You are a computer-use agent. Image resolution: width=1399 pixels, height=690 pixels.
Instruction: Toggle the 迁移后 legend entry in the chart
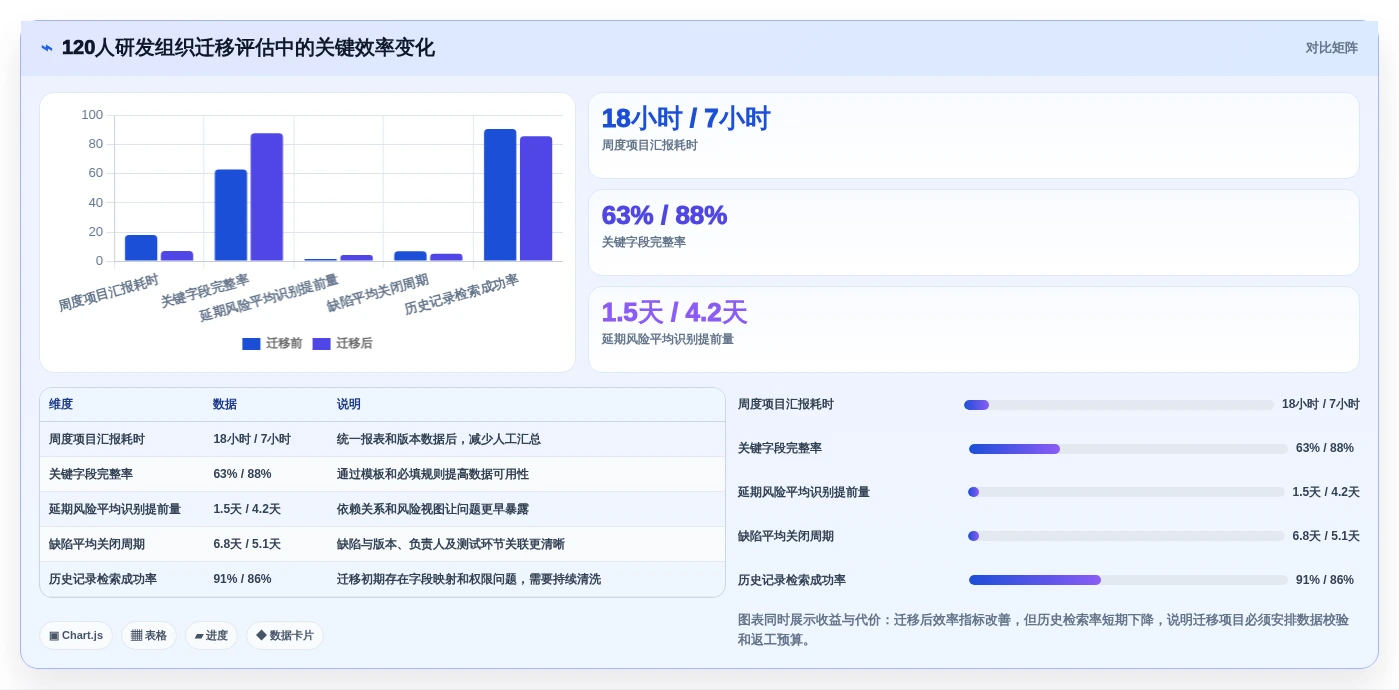coord(342,343)
